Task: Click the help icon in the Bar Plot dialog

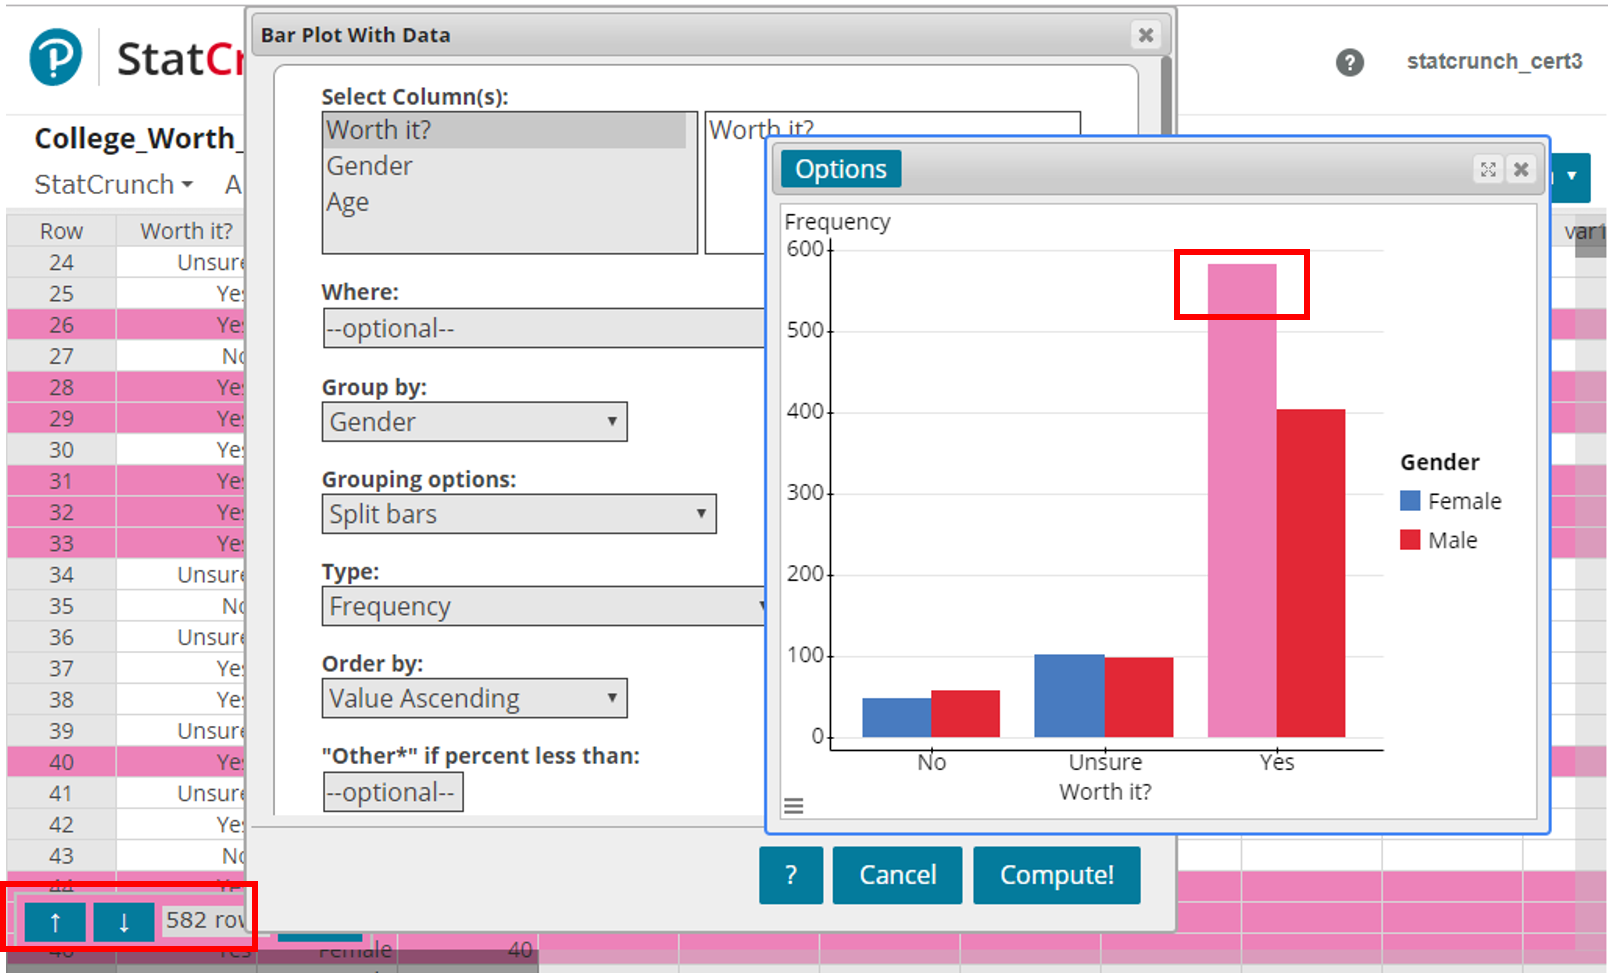Action: (x=790, y=875)
